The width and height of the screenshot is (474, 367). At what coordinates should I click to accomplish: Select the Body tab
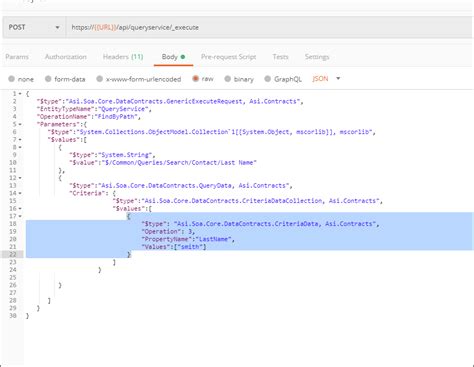173,57
